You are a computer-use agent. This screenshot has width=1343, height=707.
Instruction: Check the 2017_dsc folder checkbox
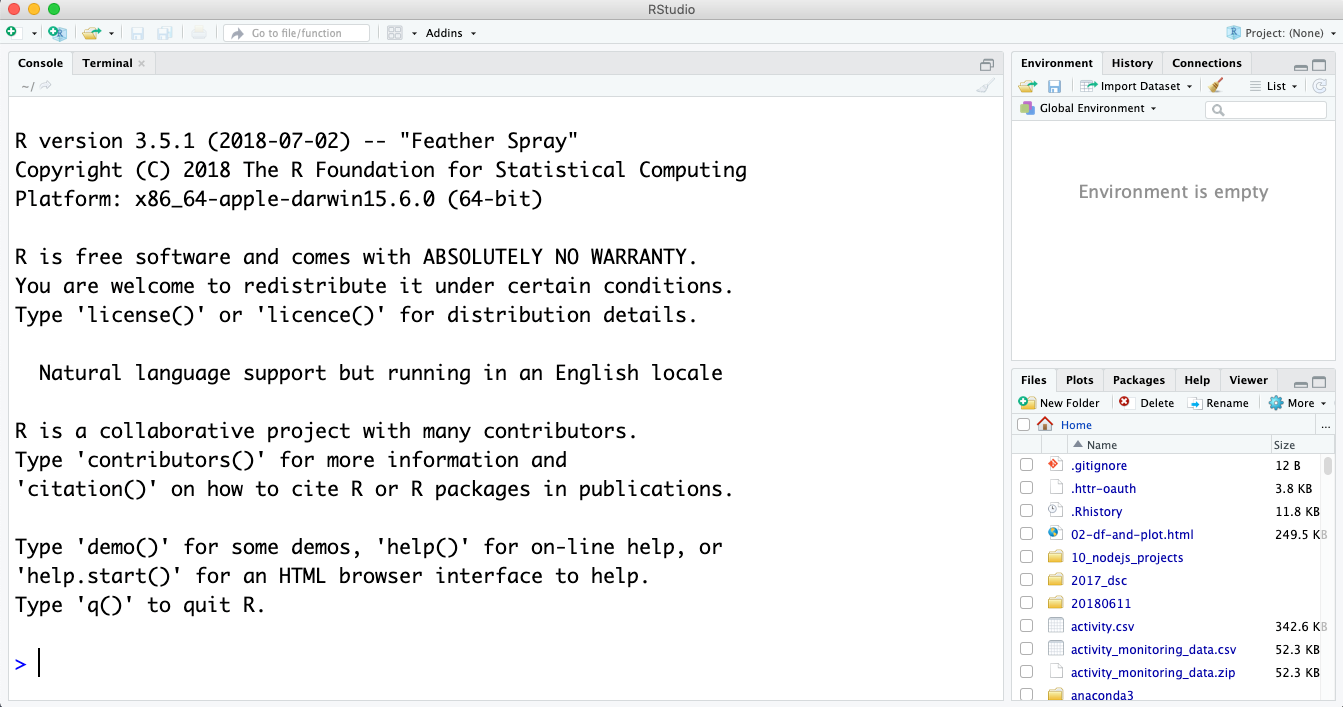(1026, 580)
